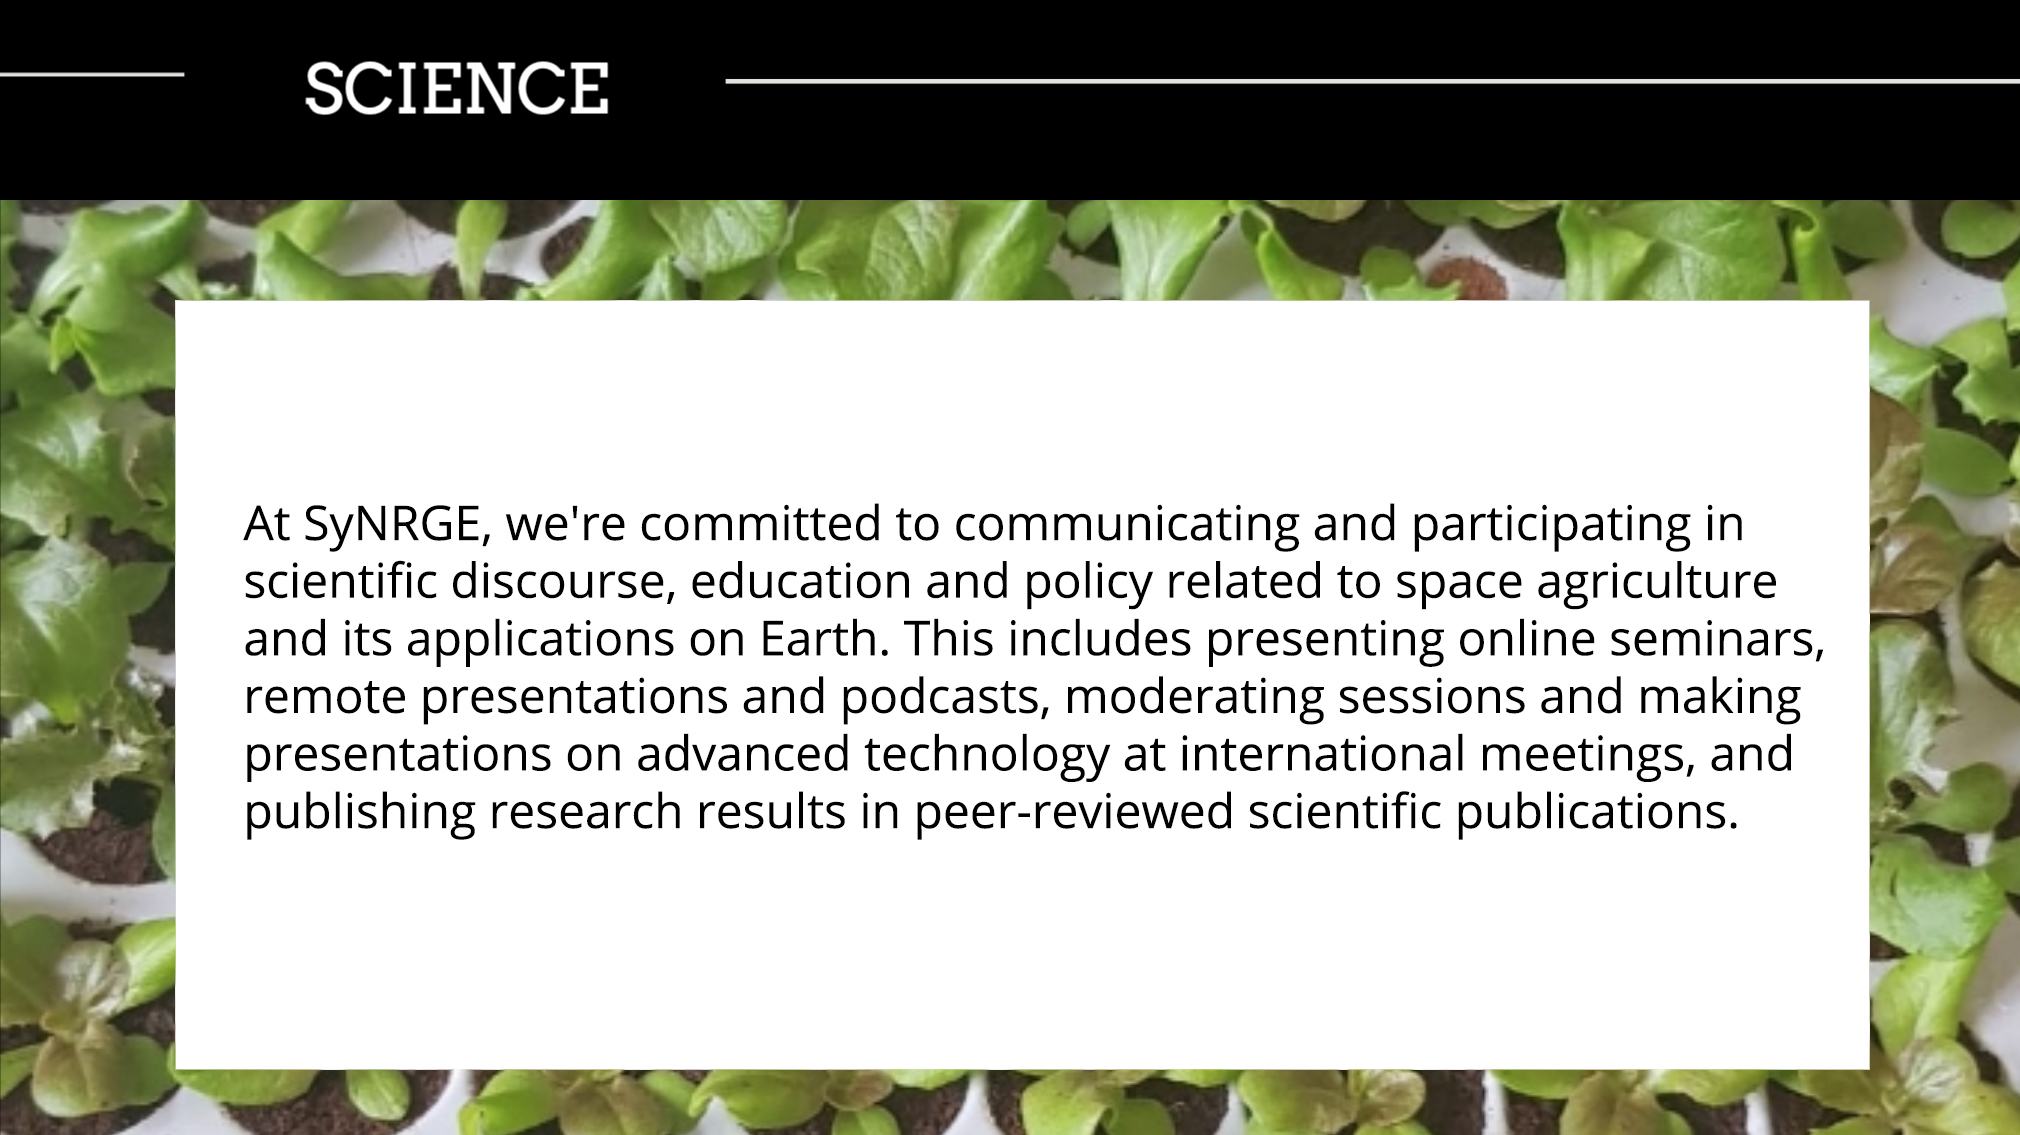Click the black header band below the SCIENCE title
This screenshot has height=1135, width=2020.
pyautogui.click(x=1010, y=160)
